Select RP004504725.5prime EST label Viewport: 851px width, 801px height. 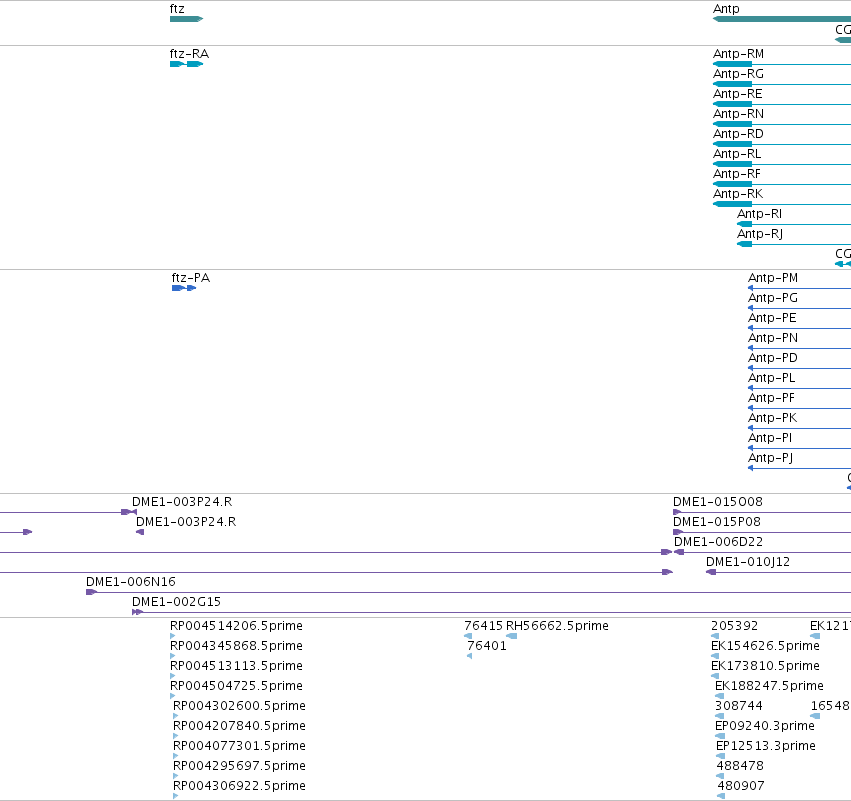pyautogui.click(x=236, y=686)
